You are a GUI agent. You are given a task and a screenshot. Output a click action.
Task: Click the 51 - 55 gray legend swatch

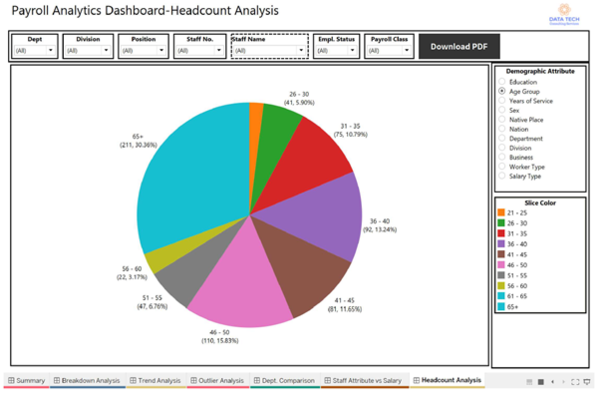501,275
